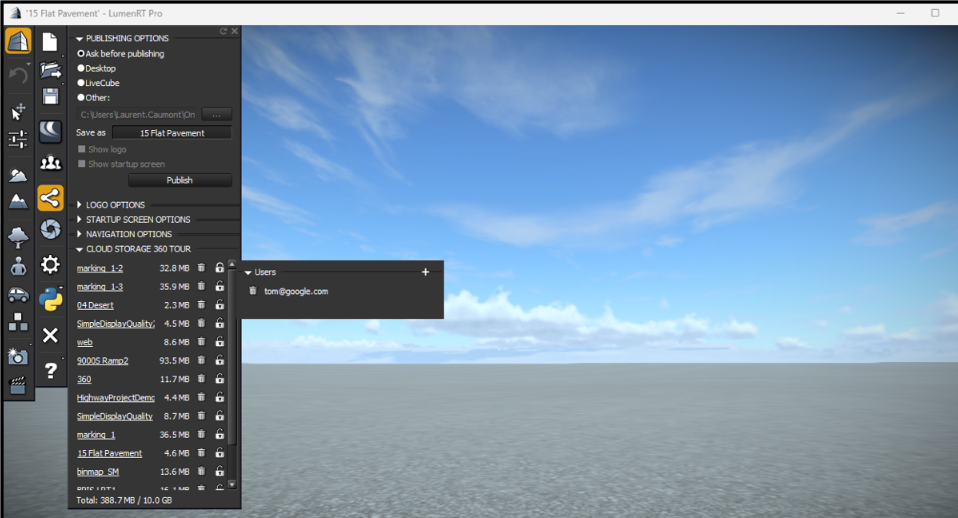The height and width of the screenshot is (518, 958).
Task: Click the undo arrow icon
Action: pos(18,76)
